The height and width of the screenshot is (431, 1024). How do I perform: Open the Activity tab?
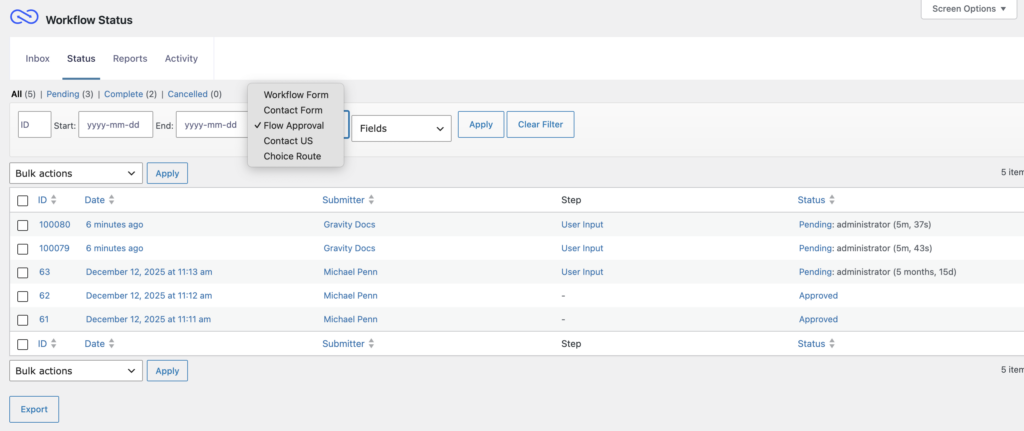[x=181, y=59]
